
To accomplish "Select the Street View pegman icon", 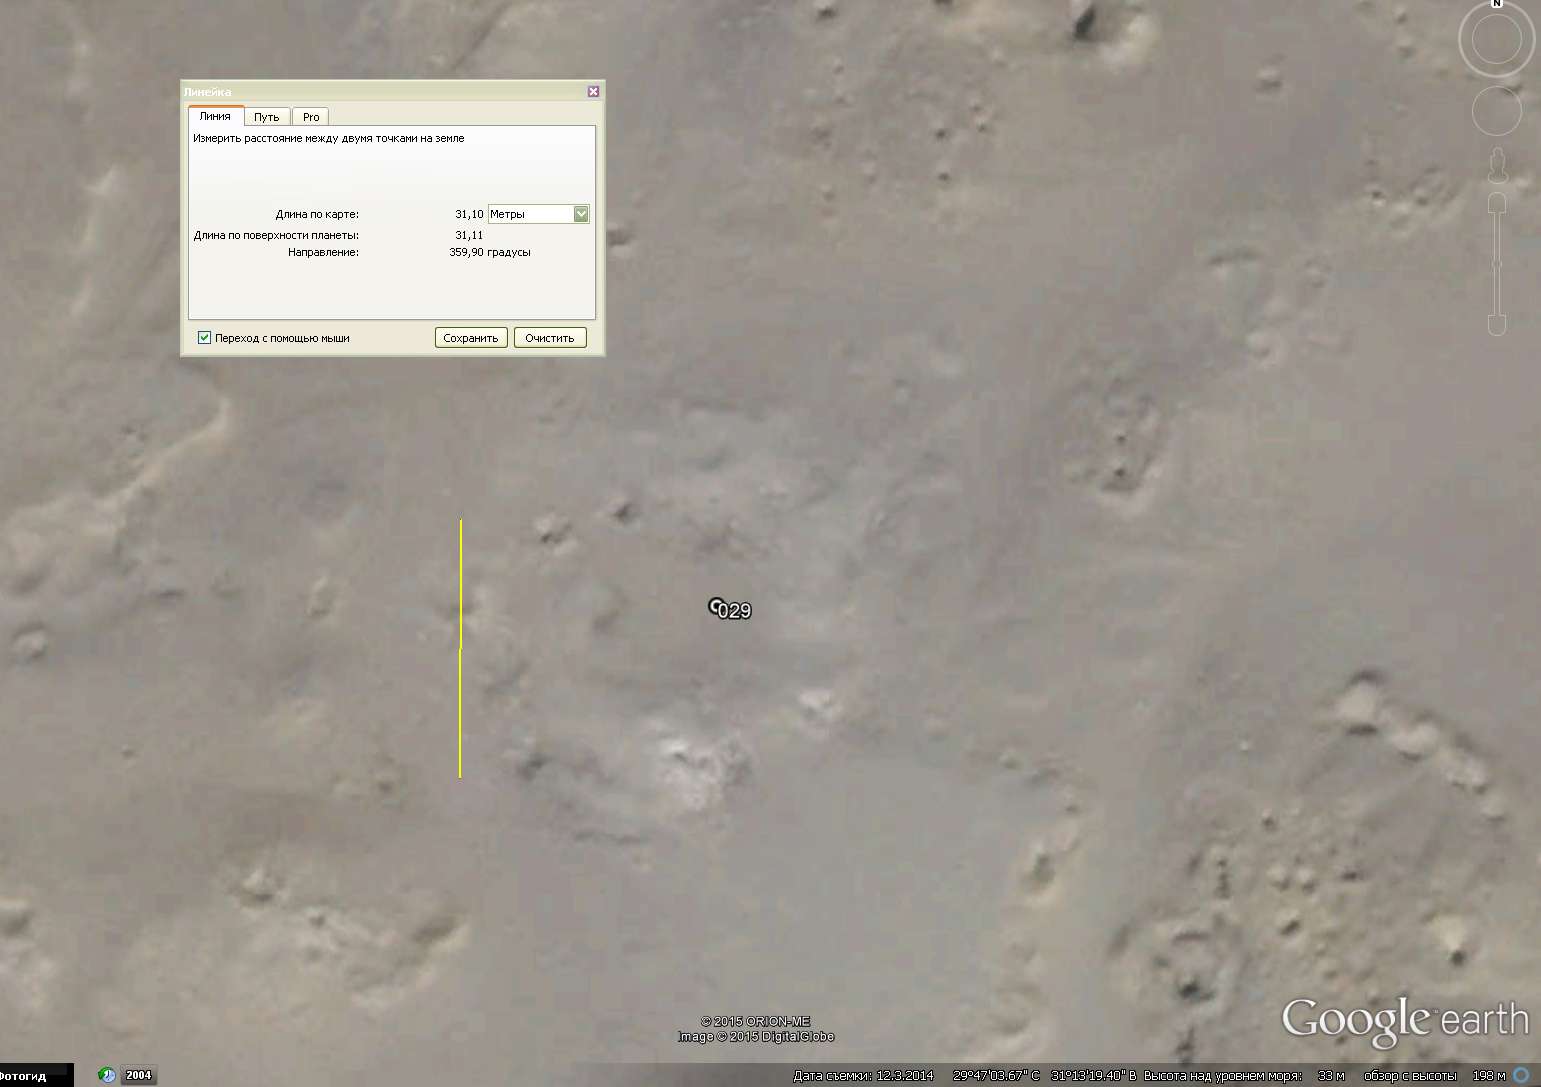I will (x=1497, y=165).
